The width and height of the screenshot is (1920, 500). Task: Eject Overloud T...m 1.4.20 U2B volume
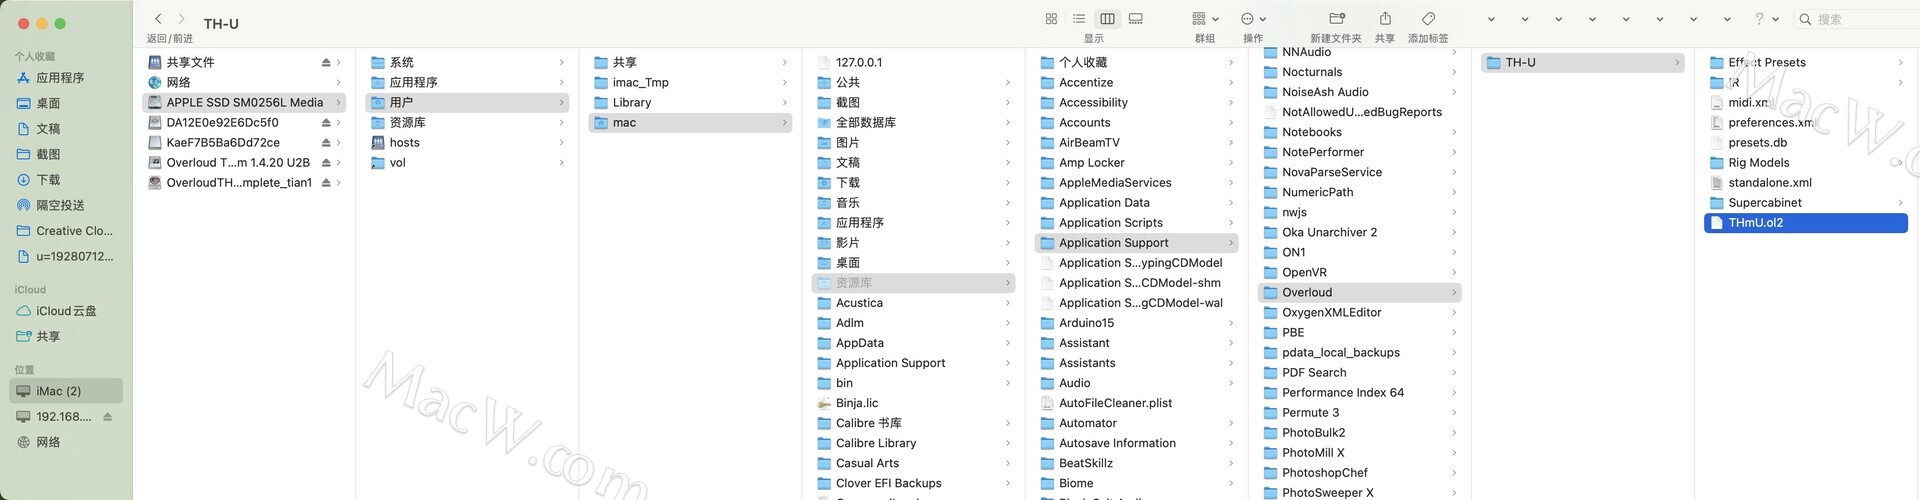pos(326,162)
